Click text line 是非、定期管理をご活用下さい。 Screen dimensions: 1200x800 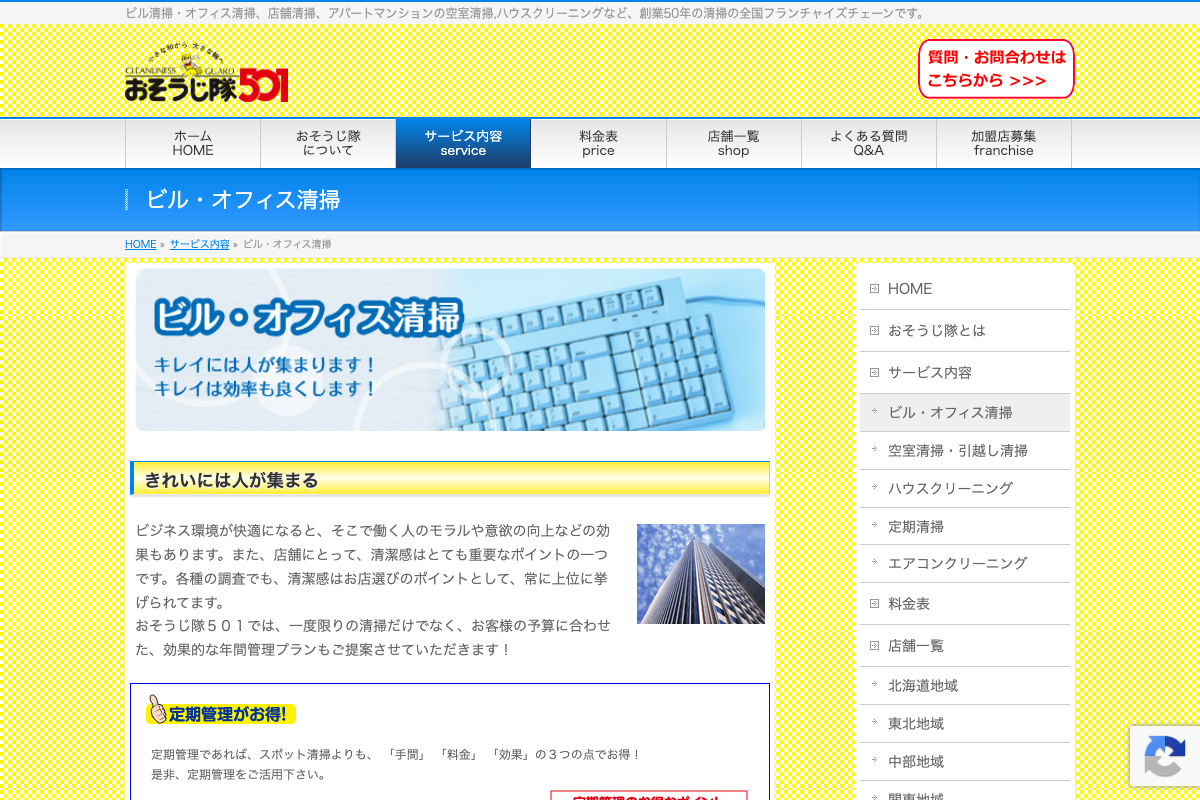click(x=239, y=774)
